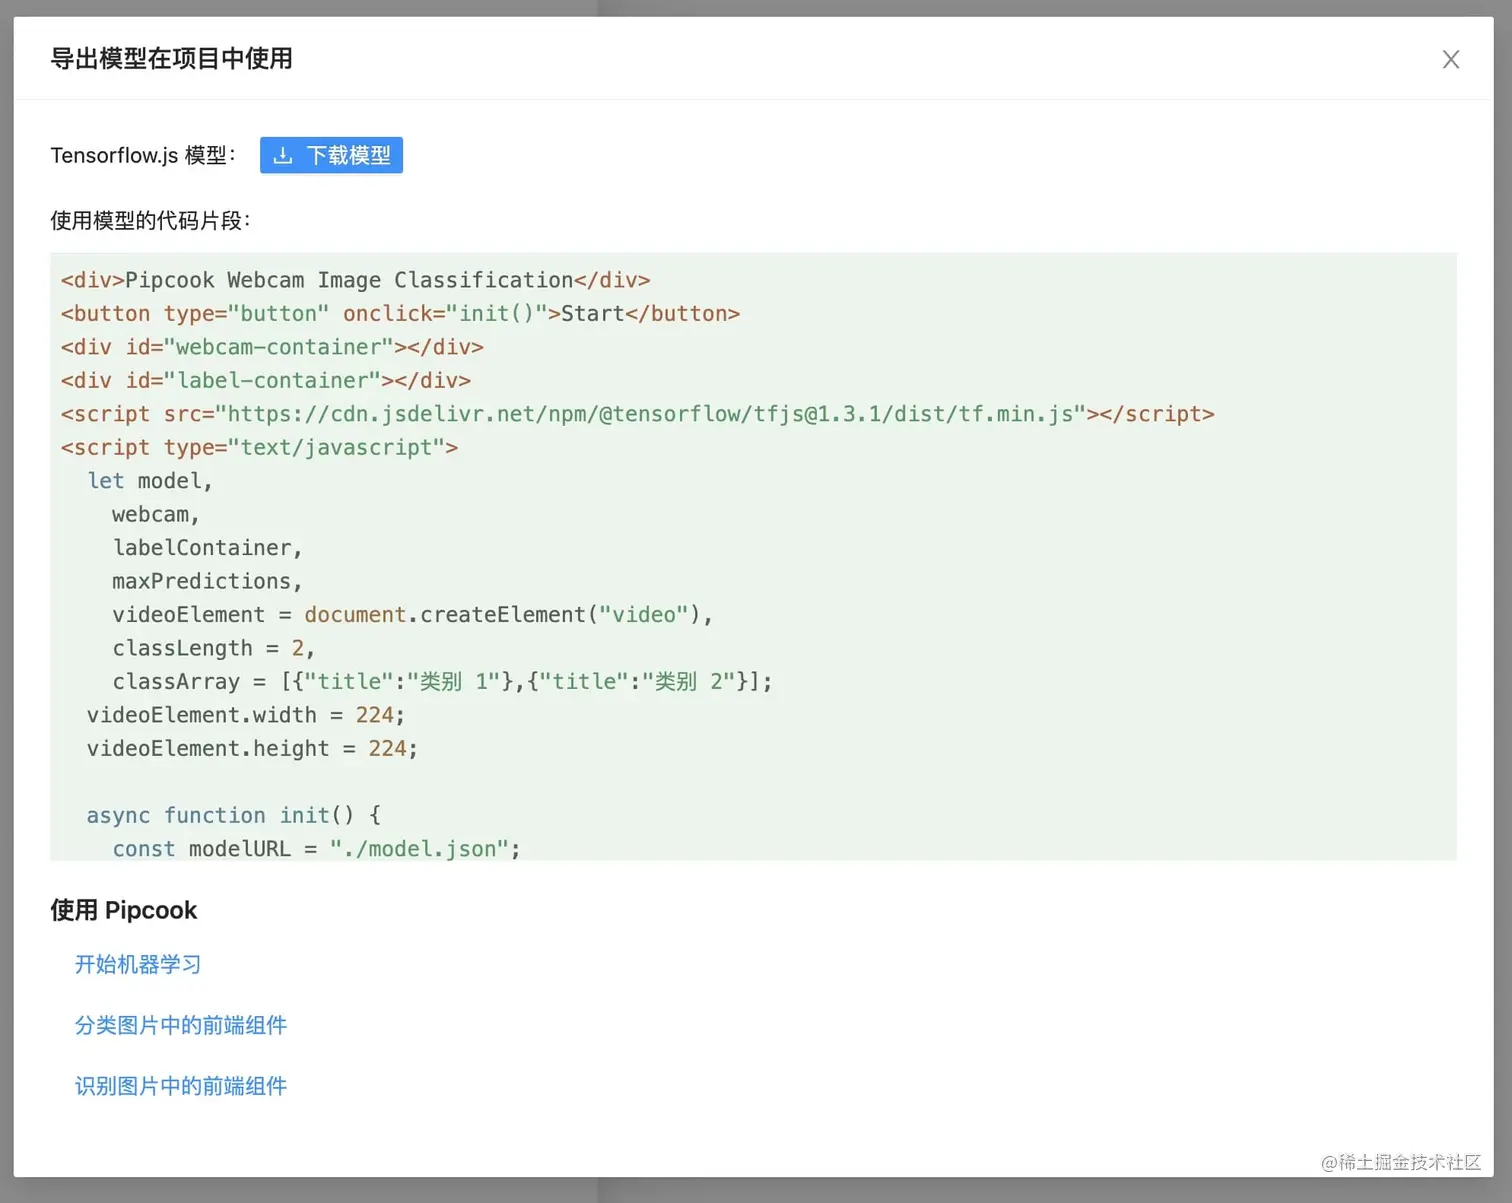
Task: Click the videoElement createElement code line
Action: [412, 615]
